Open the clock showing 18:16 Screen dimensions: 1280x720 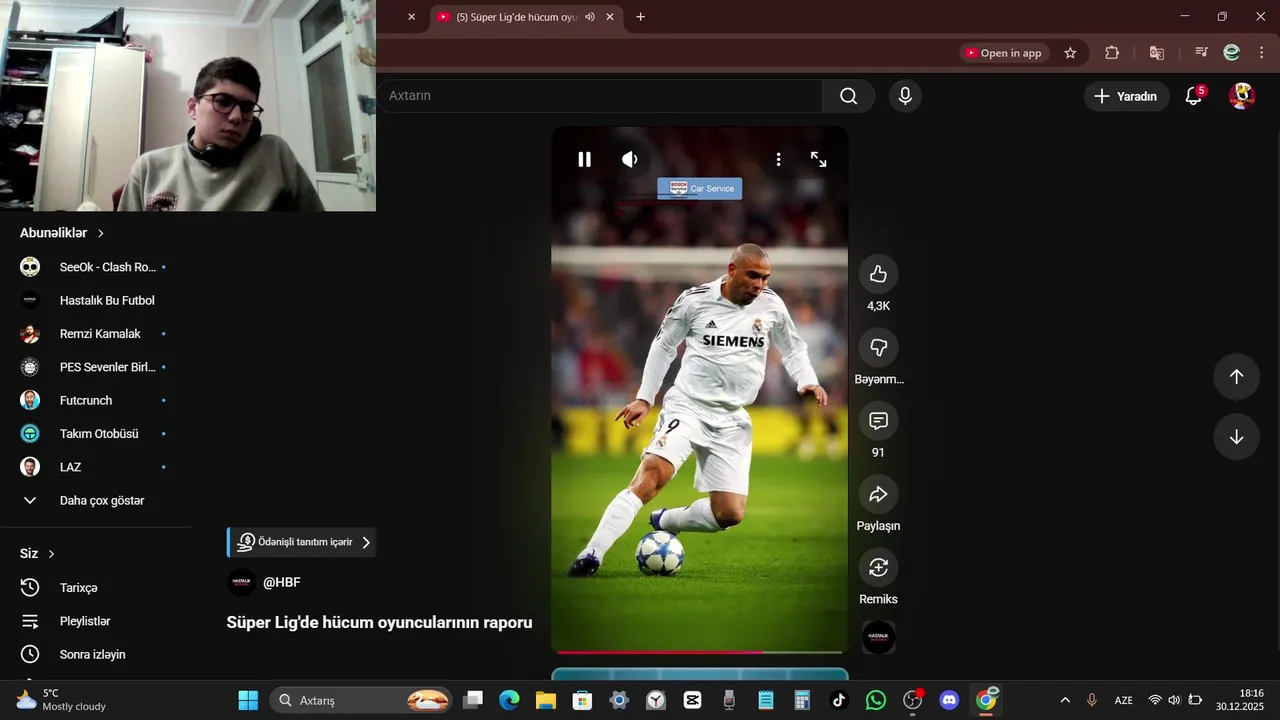pos(1239,700)
